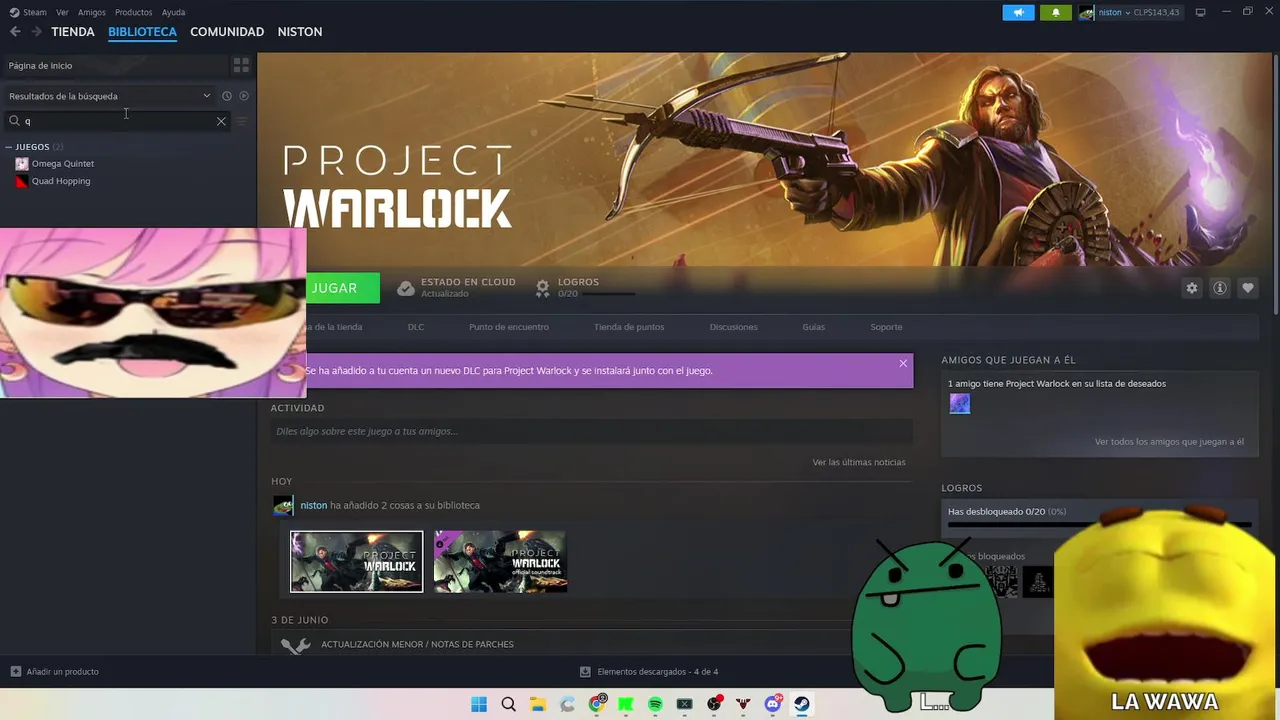This screenshot has height=720, width=1280.
Task: Open Discord from the taskbar
Action: [773, 704]
